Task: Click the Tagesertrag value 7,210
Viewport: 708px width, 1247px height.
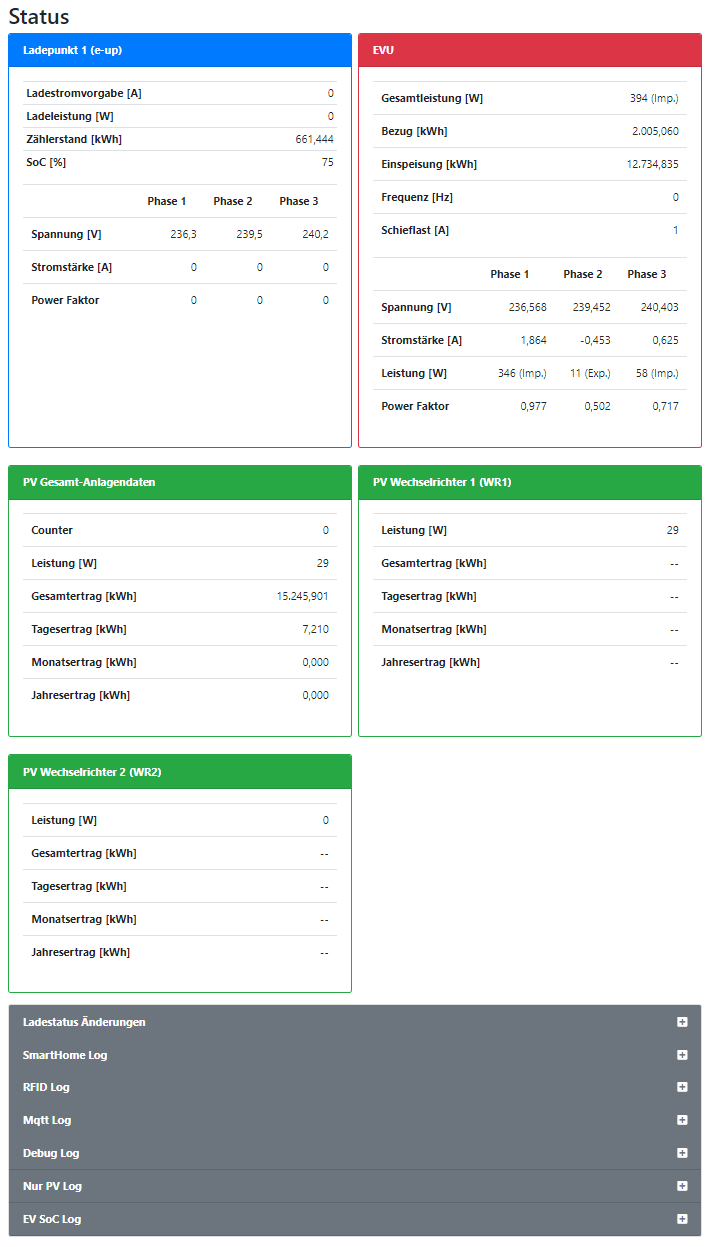Action: pos(315,629)
